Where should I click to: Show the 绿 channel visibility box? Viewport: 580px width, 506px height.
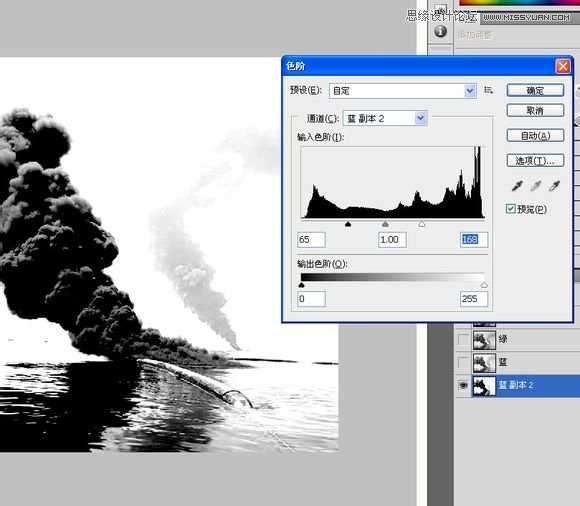(x=463, y=339)
